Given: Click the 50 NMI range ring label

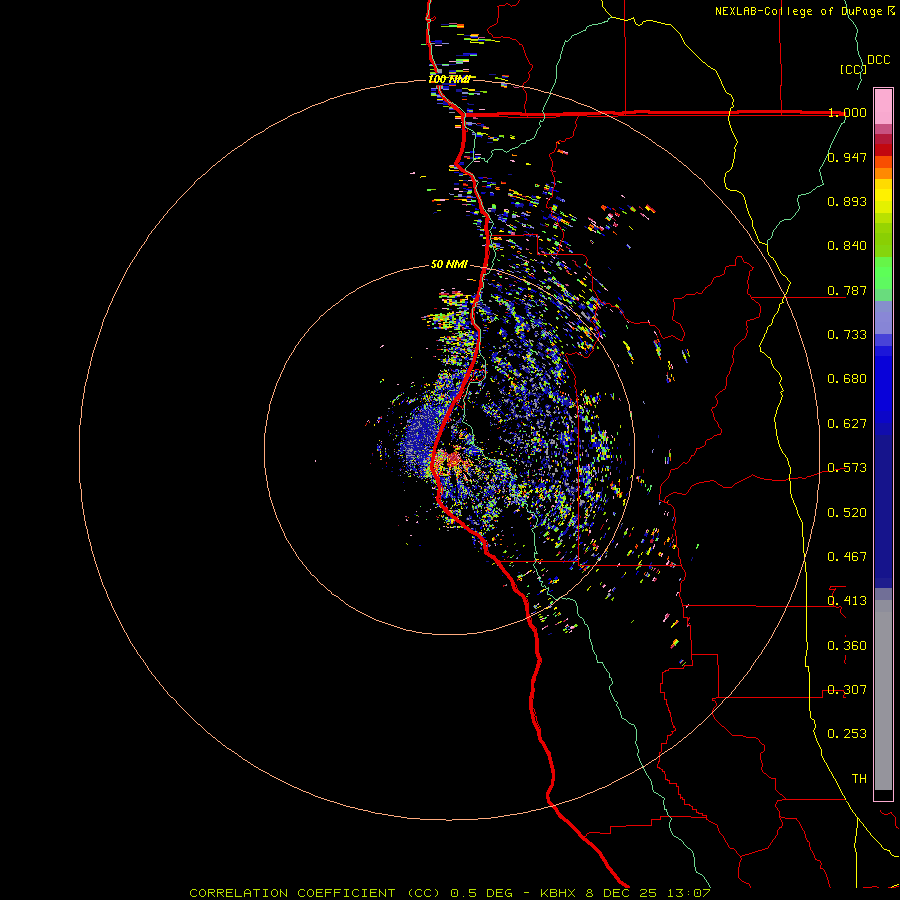Looking at the screenshot, I should [449, 264].
